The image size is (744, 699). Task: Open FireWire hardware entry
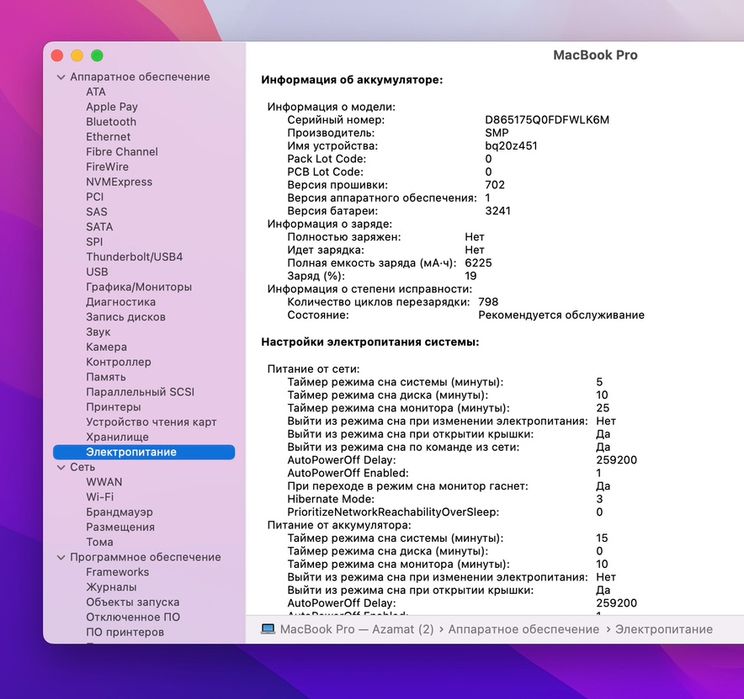pyautogui.click(x=107, y=167)
